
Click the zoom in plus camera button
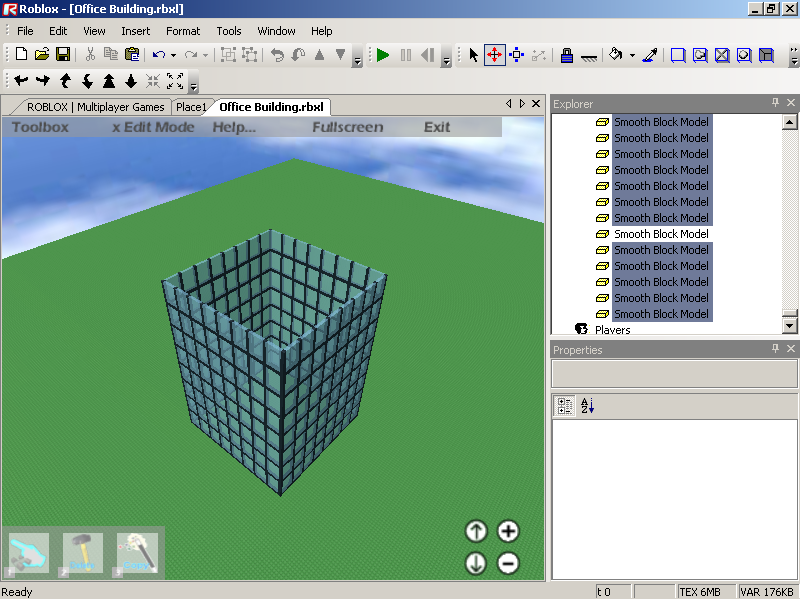click(x=508, y=531)
